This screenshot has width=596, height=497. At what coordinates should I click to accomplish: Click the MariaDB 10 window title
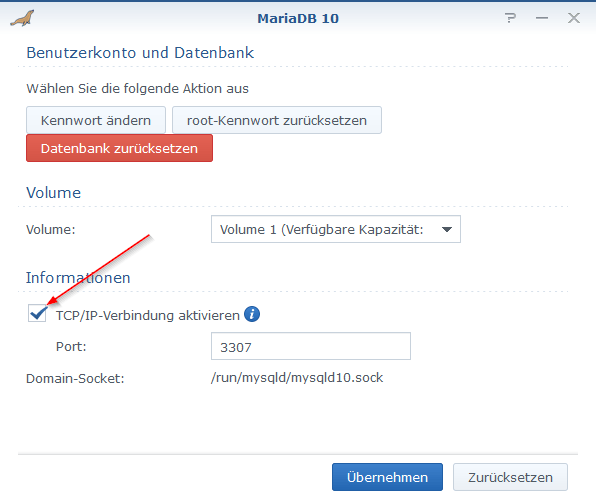point(298,18)
